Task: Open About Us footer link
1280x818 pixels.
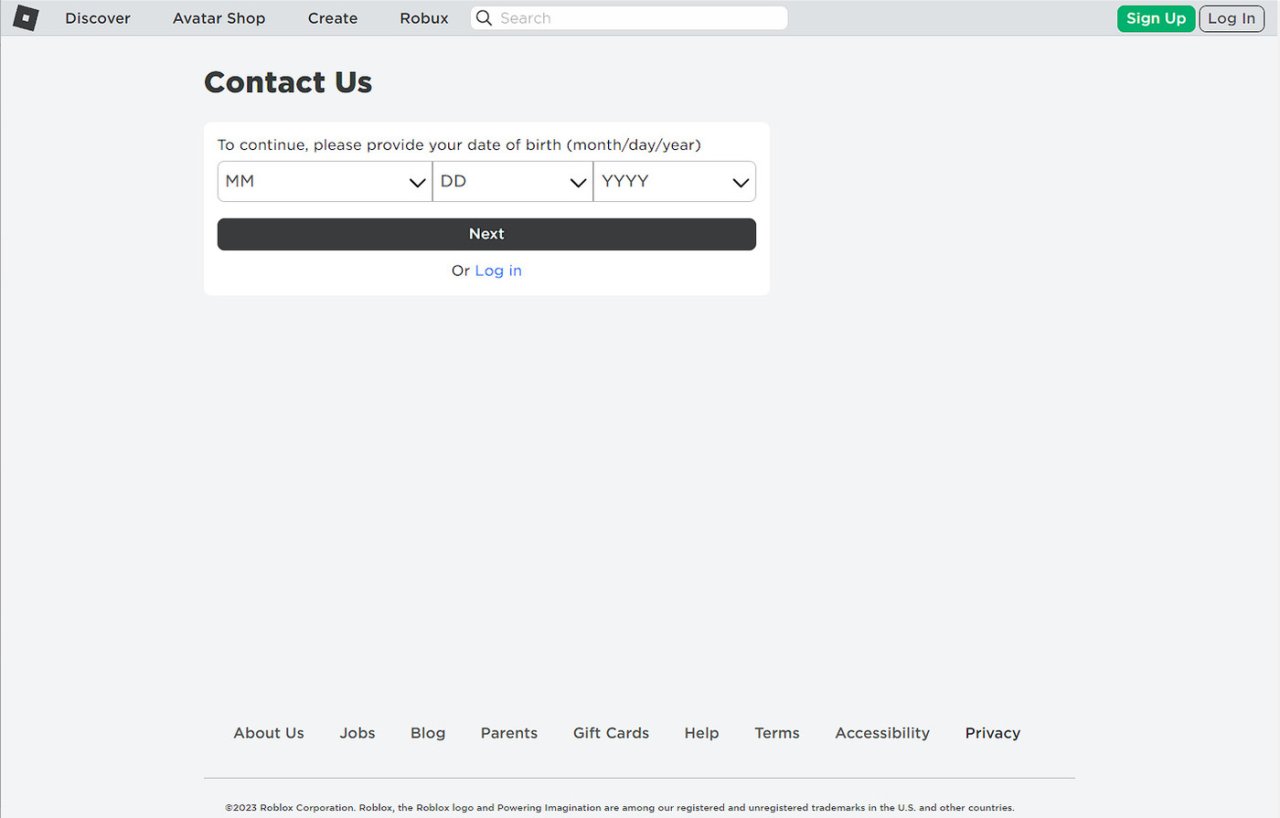Action: [x=269, y=733]
